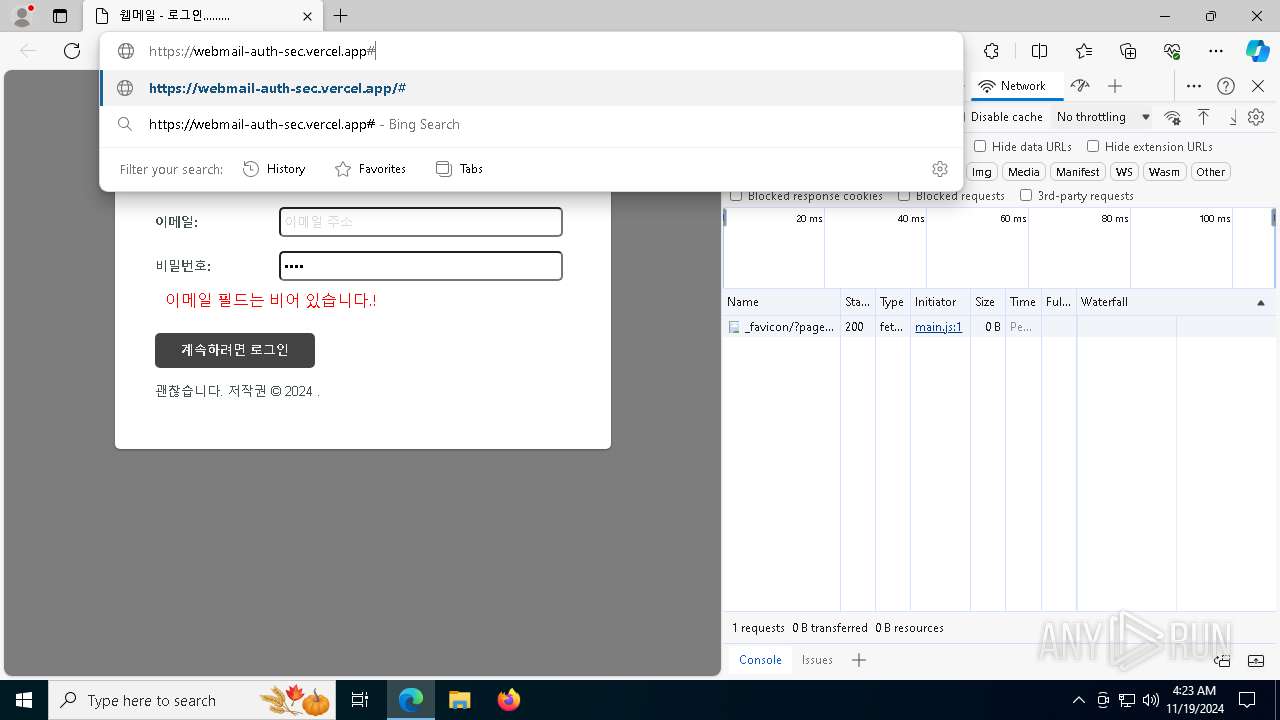This screenshot has width=1280, height=720.
Task: Click the browser refresh button
Action: (x=72, y=51)
